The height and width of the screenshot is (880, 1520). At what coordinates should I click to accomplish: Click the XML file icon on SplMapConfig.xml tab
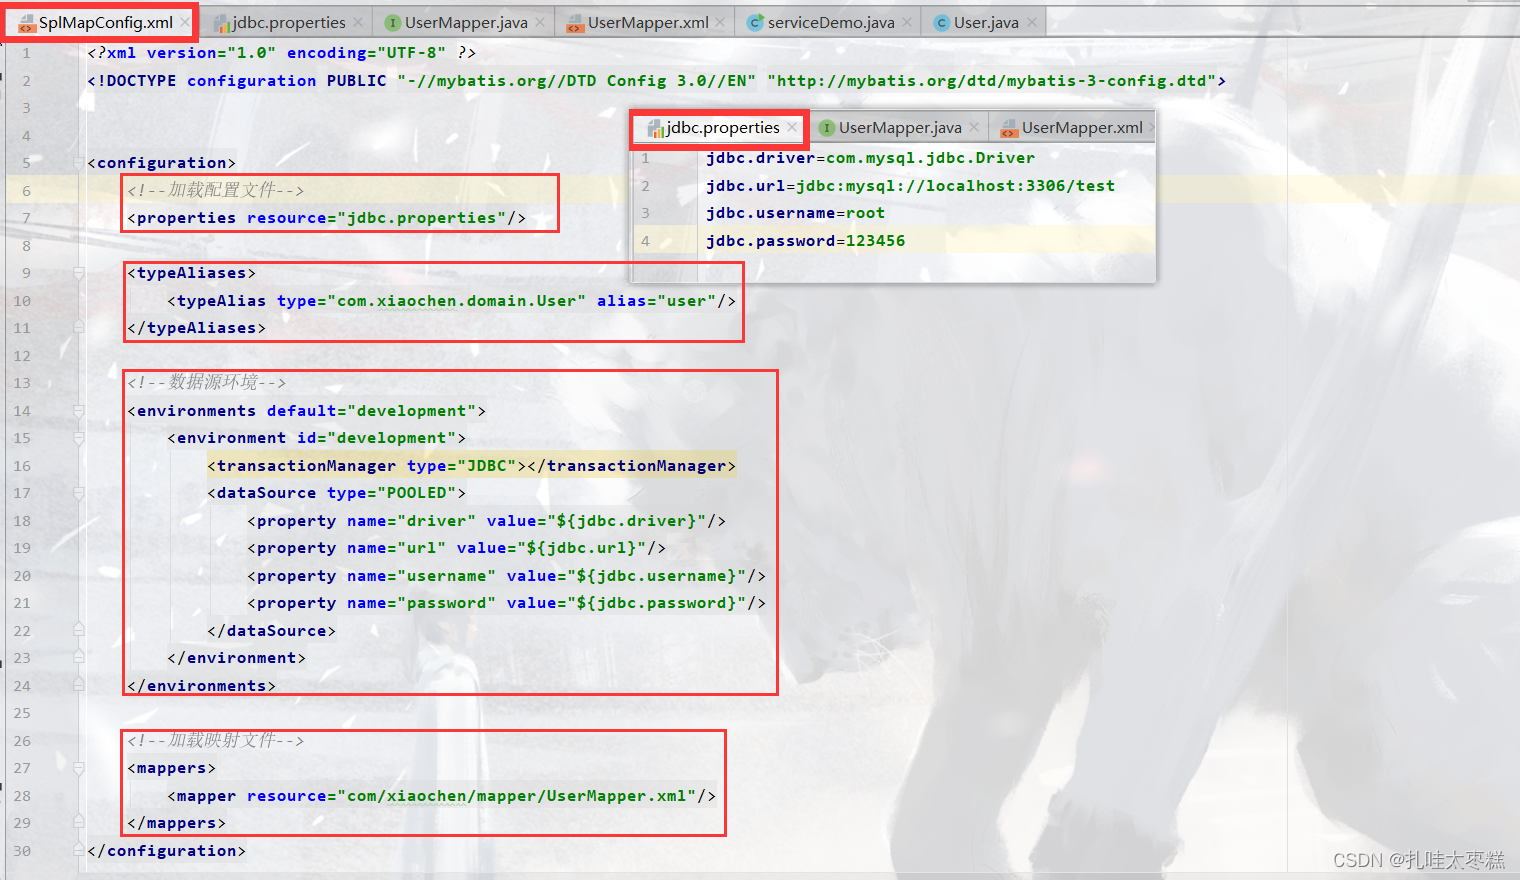[27, 23]
